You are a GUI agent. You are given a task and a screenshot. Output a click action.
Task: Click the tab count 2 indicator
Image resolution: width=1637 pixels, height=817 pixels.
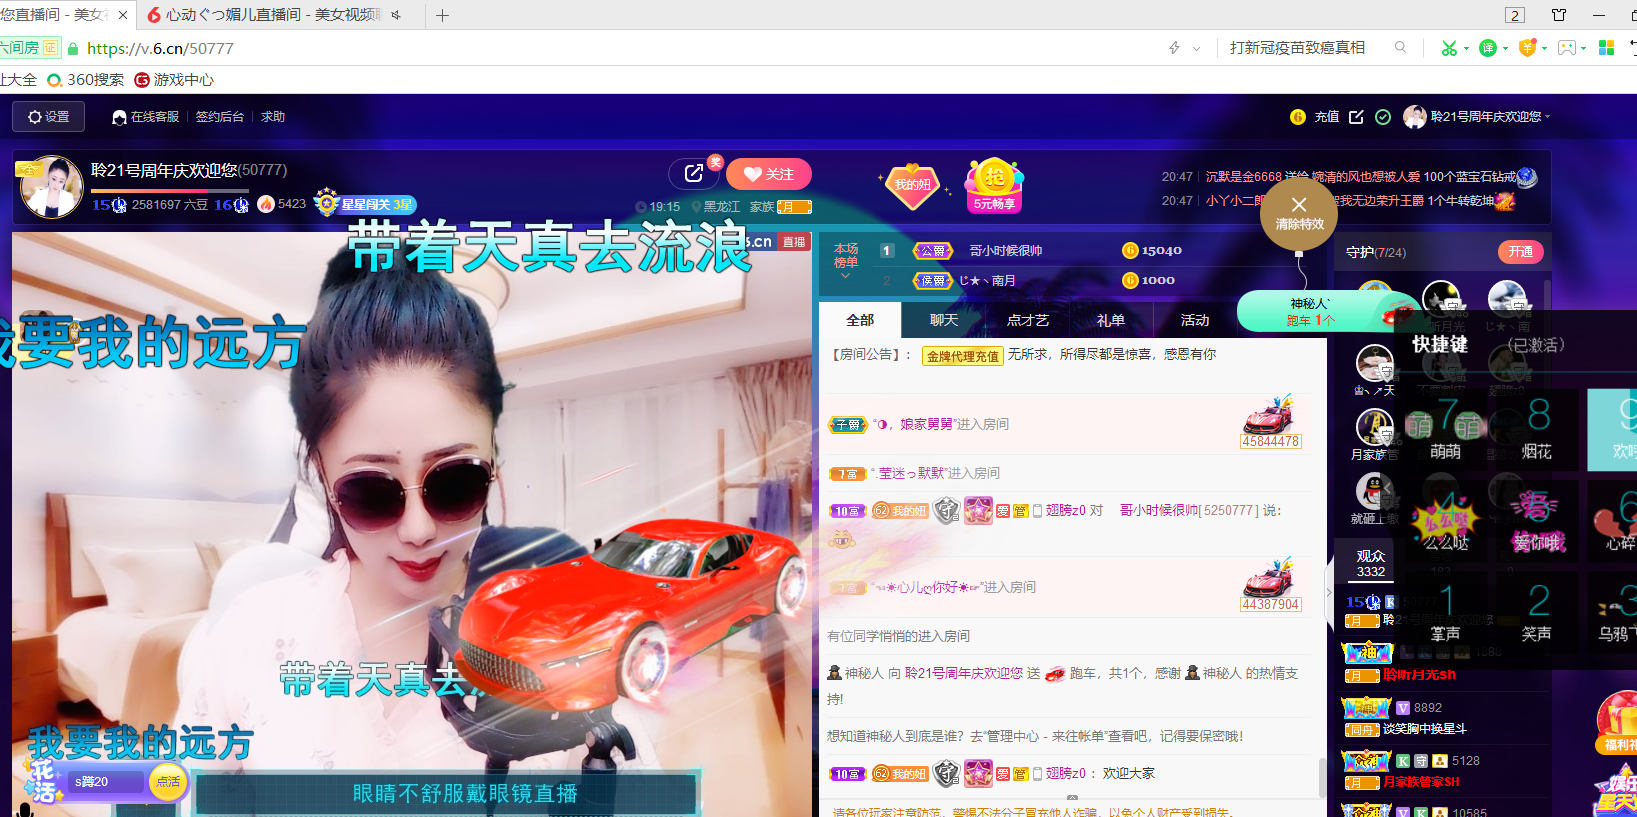coord(1515,15)
